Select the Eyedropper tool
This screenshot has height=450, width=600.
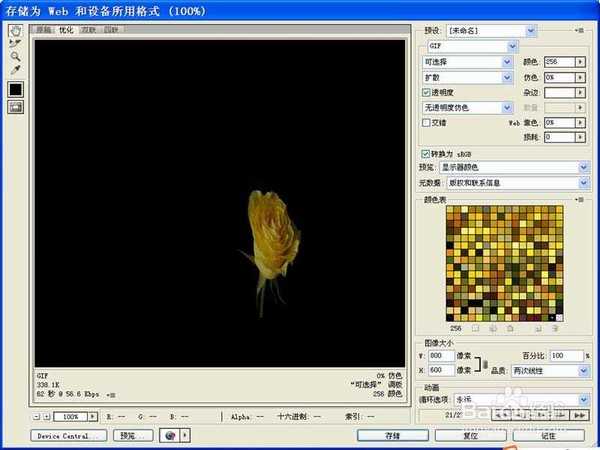click(16, 70)
